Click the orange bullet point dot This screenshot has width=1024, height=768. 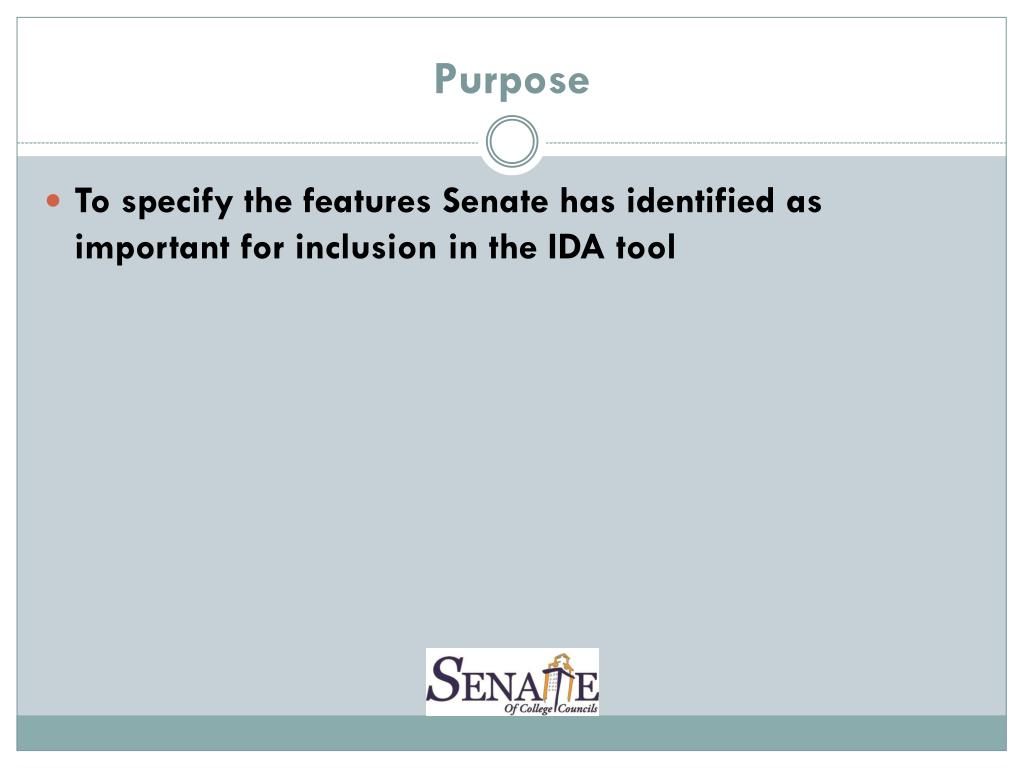[54, 200]
